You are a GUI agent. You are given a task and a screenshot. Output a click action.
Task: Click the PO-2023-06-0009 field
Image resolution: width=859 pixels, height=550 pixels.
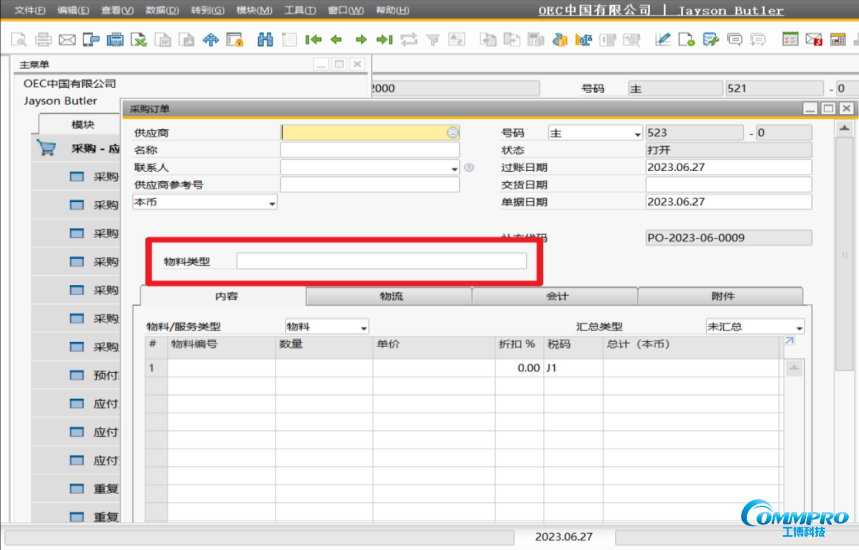click(729, 238)
